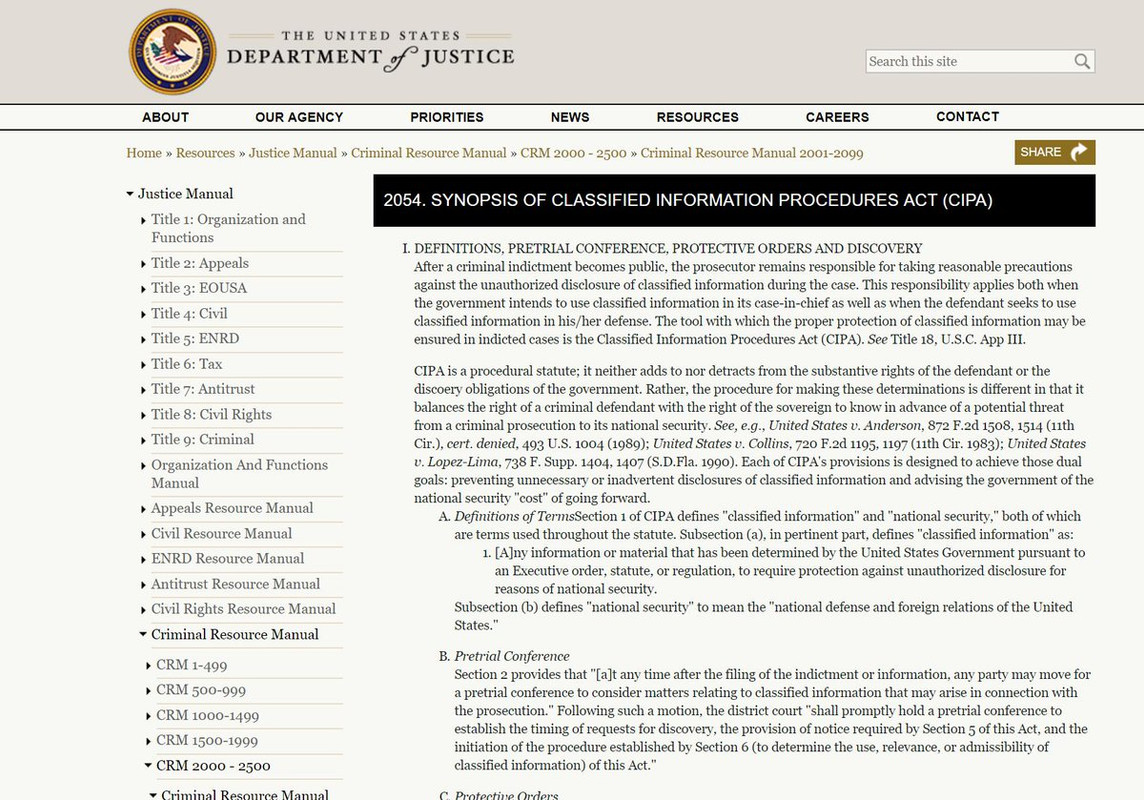1144x800 pixels.
Task: Collapse the Justice Manual tree arrow
Action: 130,194
